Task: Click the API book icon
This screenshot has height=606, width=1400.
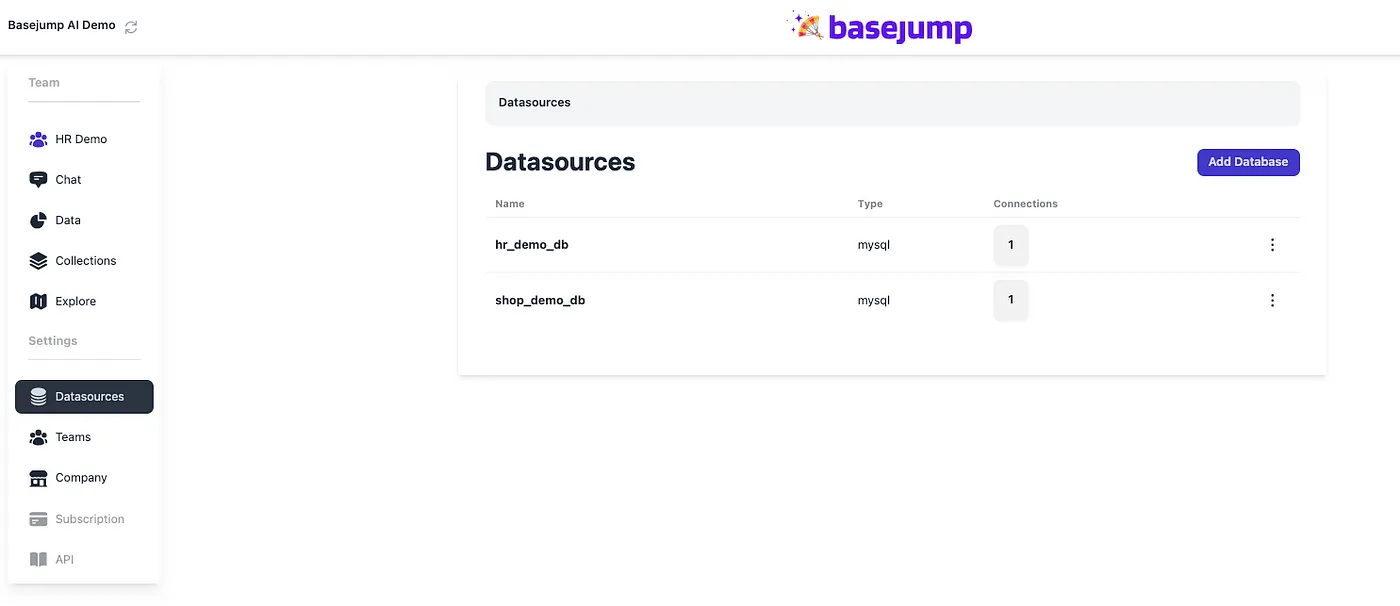Action: click(38, 560)
